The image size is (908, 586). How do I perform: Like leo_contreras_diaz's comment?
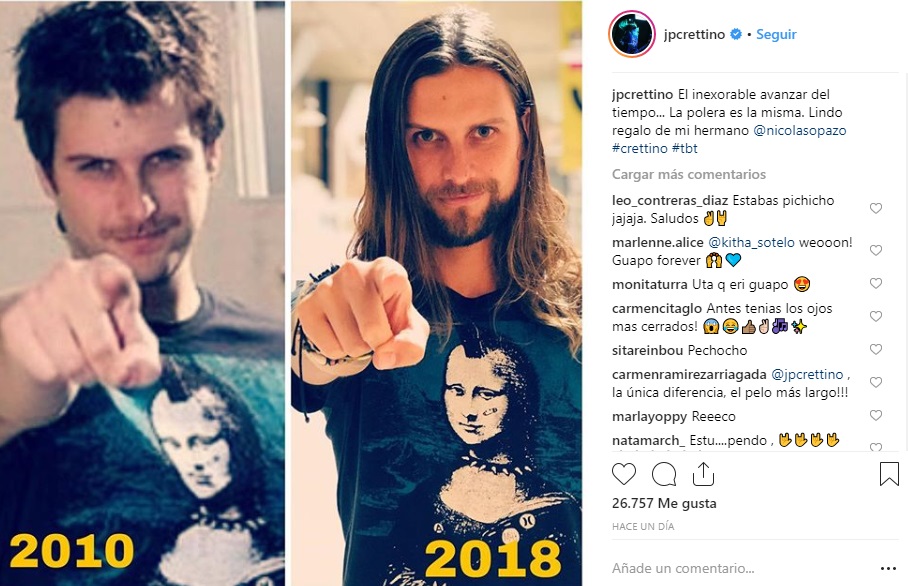click(x=876, y=208)
